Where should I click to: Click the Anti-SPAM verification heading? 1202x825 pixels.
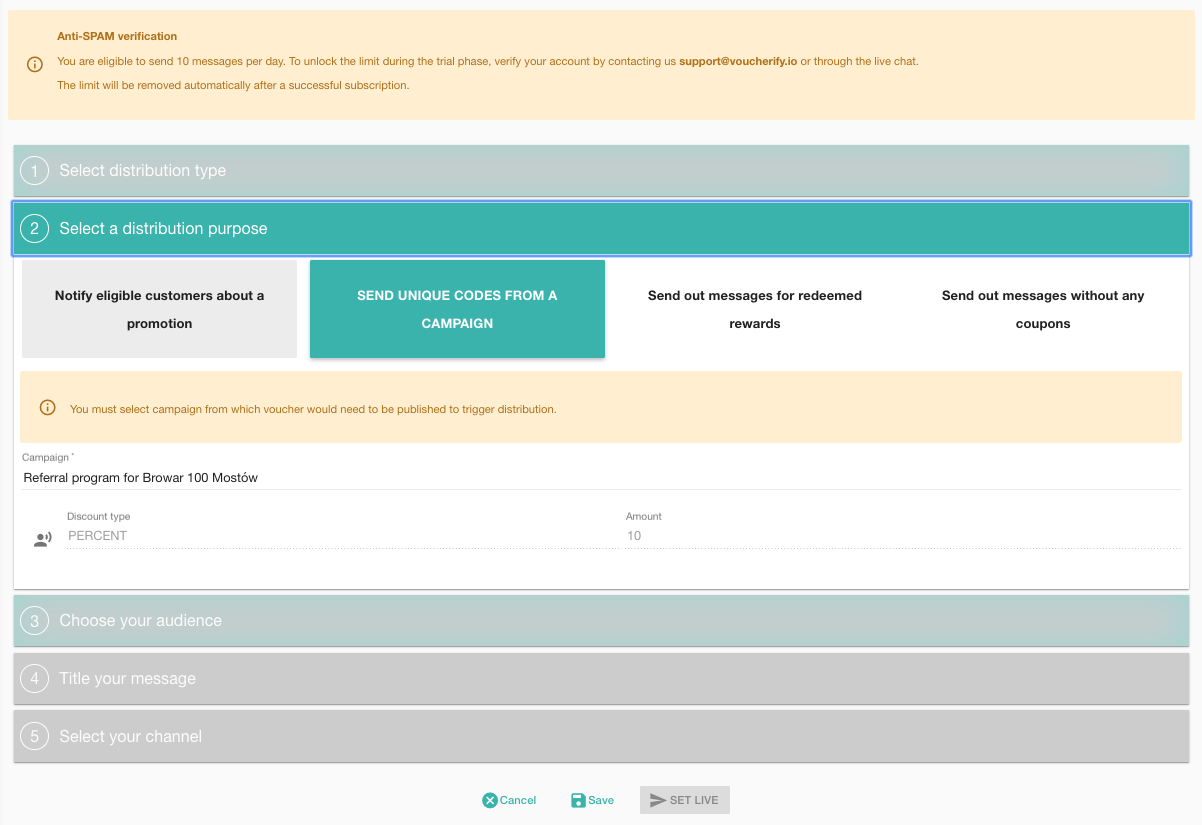click(x=117, y=36)
